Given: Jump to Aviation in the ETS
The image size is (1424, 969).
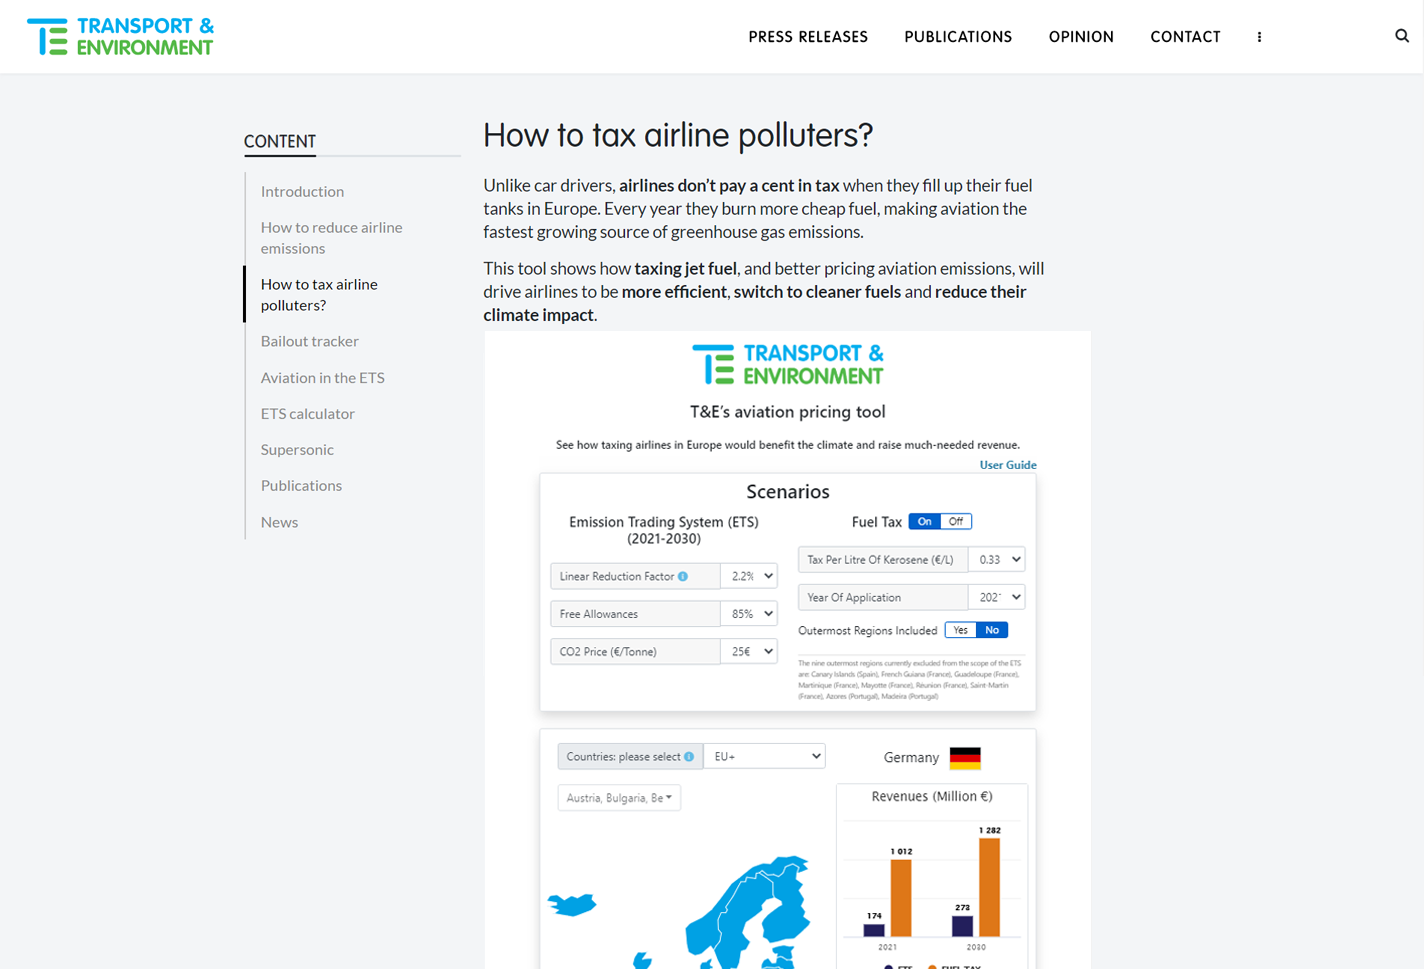Looking at the screenshot, I should [322, 377].
